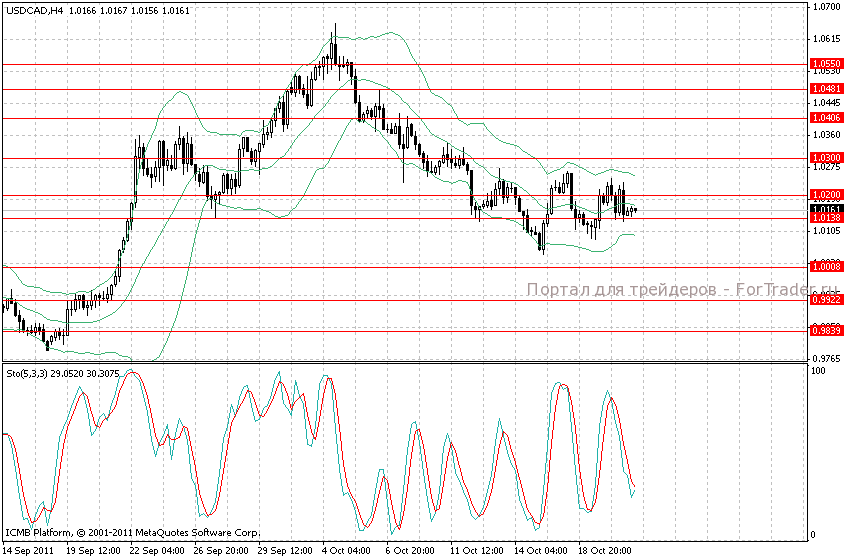Screen dimensions: 845x558
Task: Click the 1.0008 red price level label
Action: click(x=826, y=266)
